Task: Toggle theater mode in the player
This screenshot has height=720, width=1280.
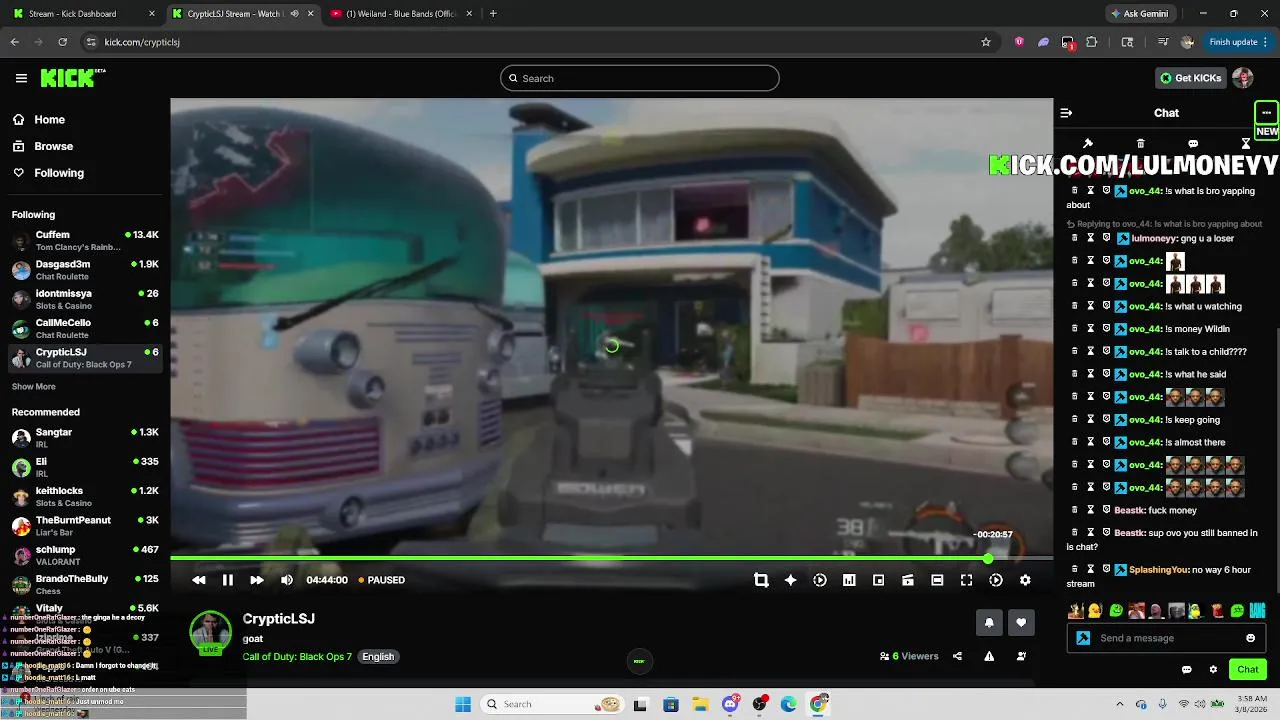Action: [x=937, y=580]
